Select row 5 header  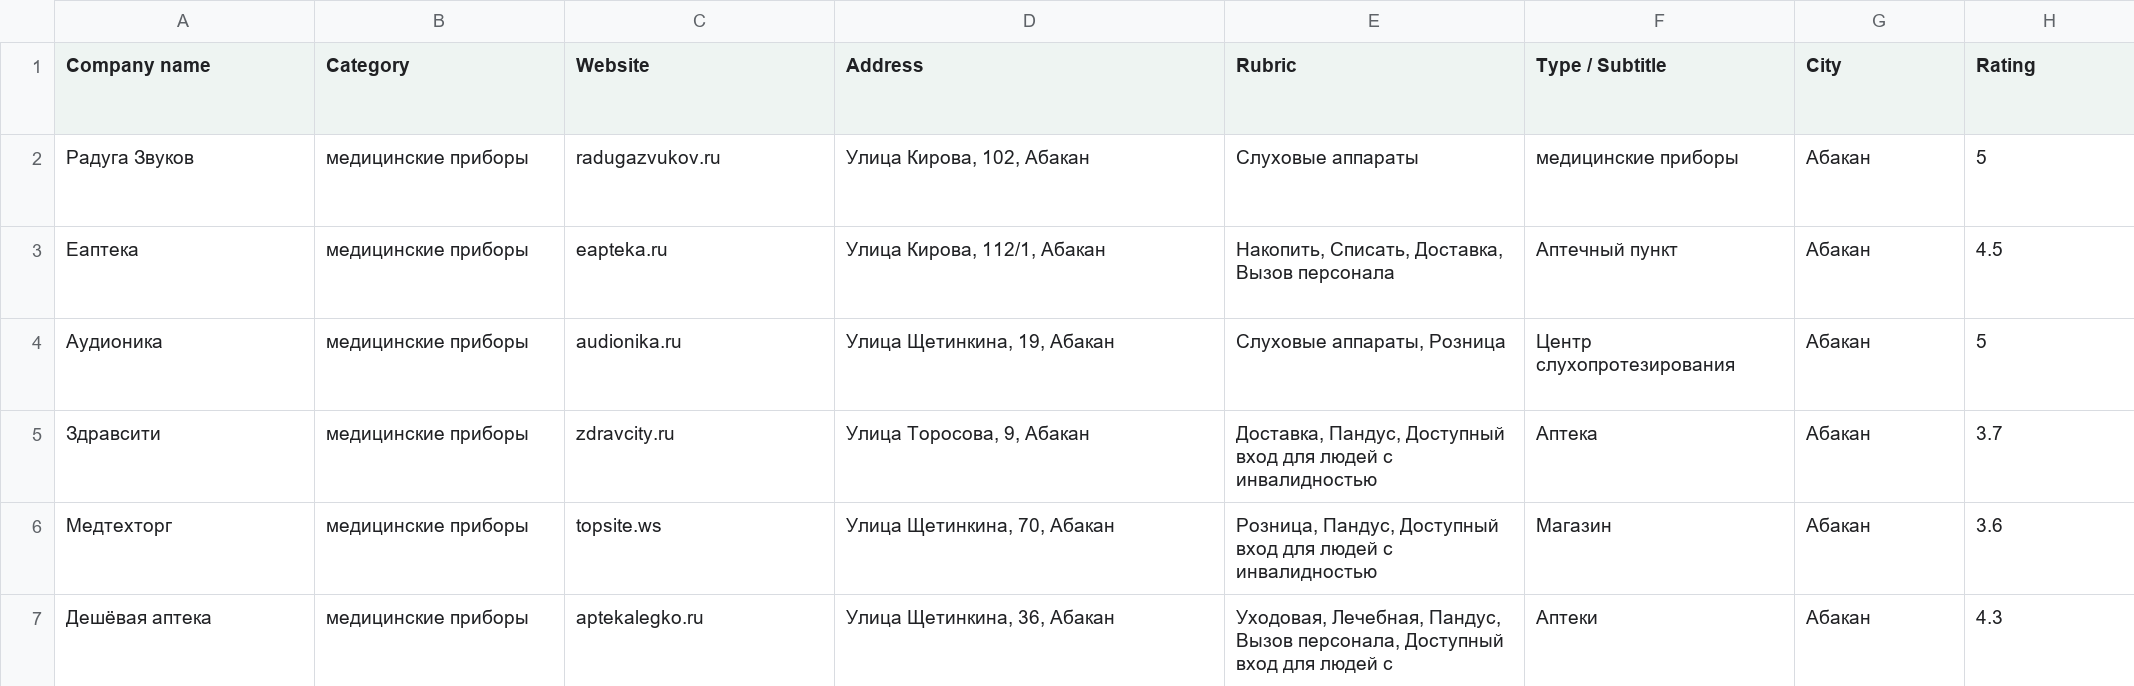point(27,456)
